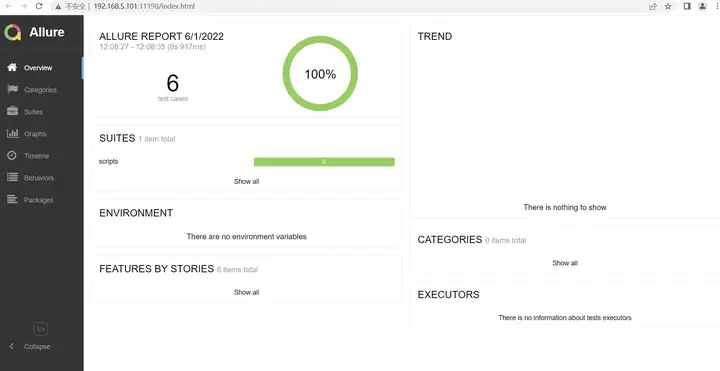Click the FEATURES BY STORIES heading
This screenshot has width=720, height=371.
pos(157,269)
